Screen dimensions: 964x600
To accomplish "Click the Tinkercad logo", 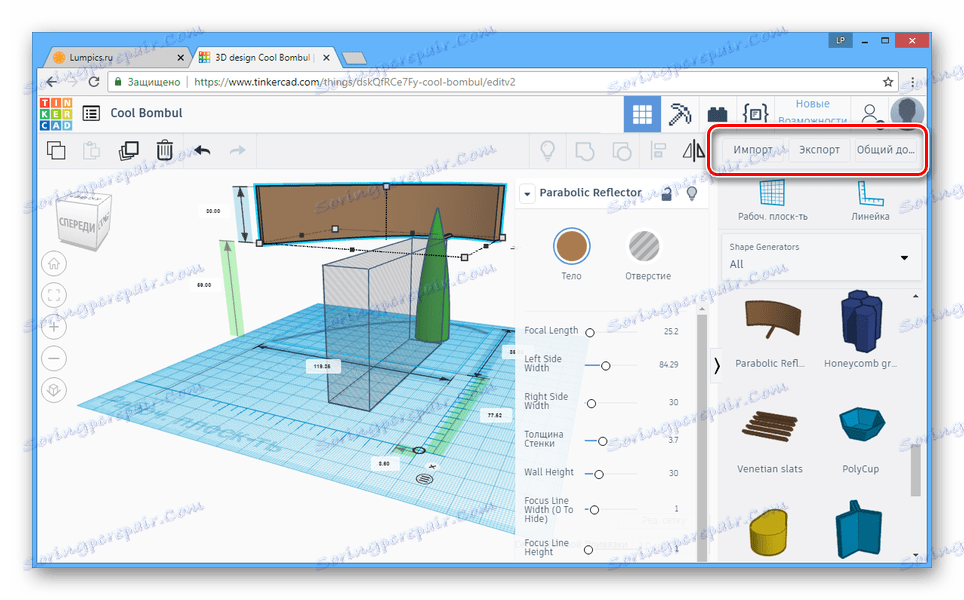I will click(x=56, y=114).
